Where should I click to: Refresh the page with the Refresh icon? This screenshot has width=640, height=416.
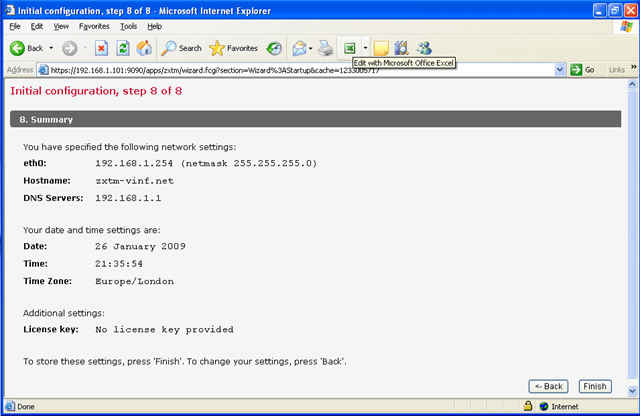click(x=123, y=48)
